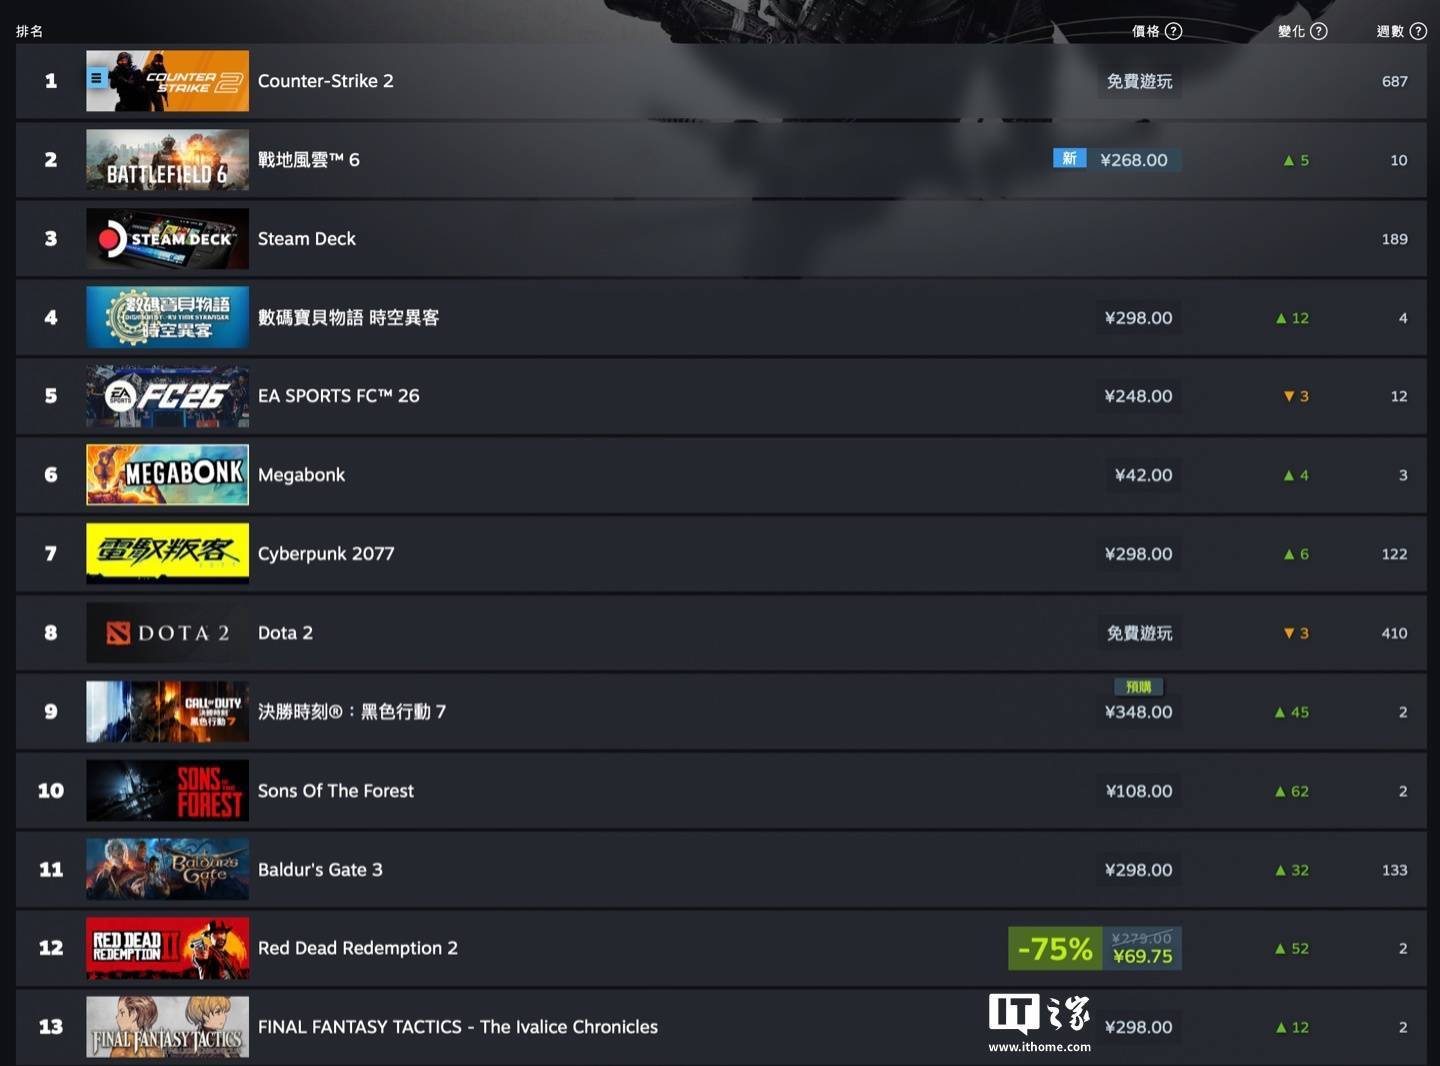Click the Cyberpunk 2077 yellow thumbnail

click(x=167, y=554)
